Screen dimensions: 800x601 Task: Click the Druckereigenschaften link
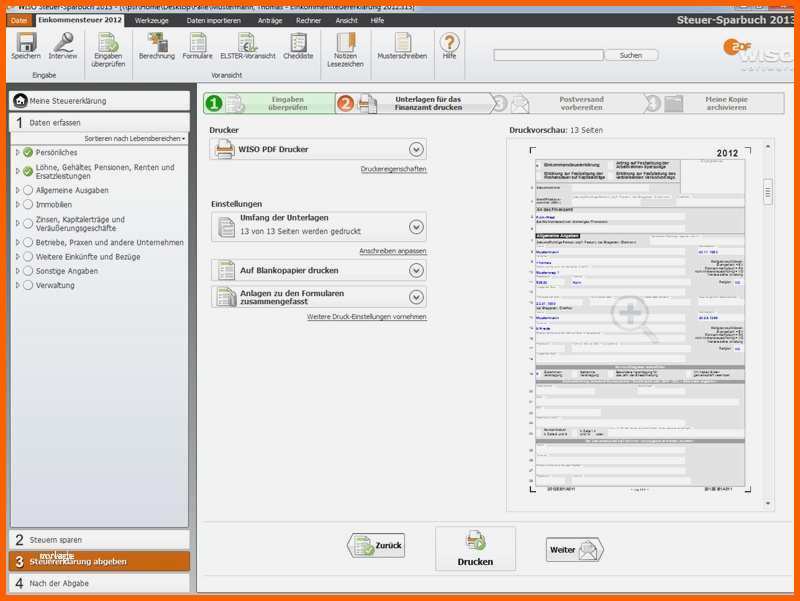(393, 169)
